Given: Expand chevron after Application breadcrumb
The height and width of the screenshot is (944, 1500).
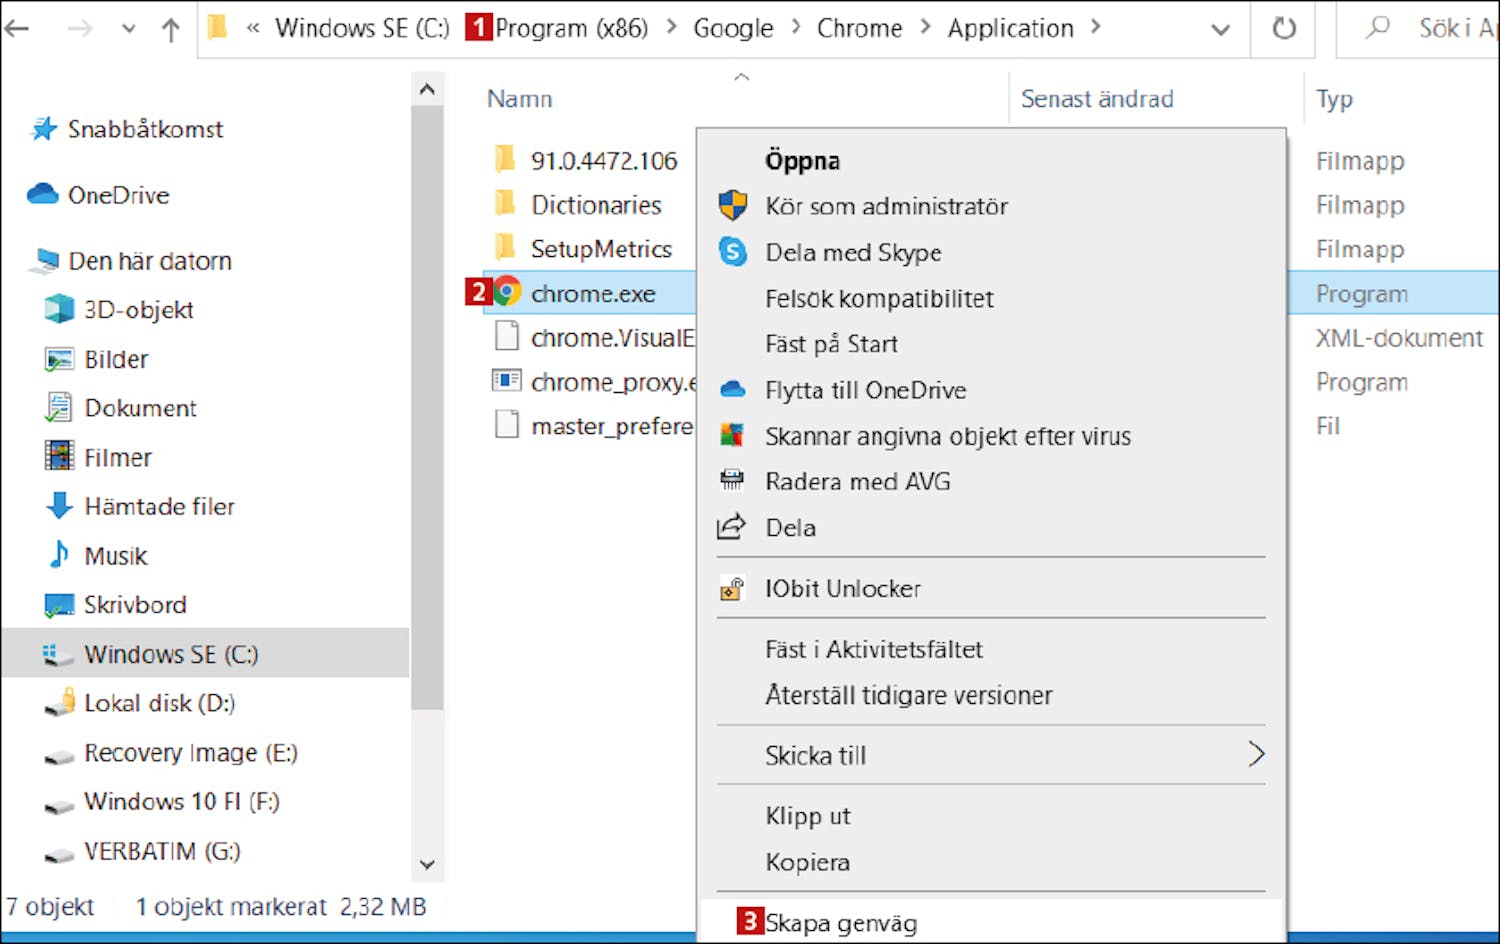Looking at the screenshot, I should coord(1095,28).
